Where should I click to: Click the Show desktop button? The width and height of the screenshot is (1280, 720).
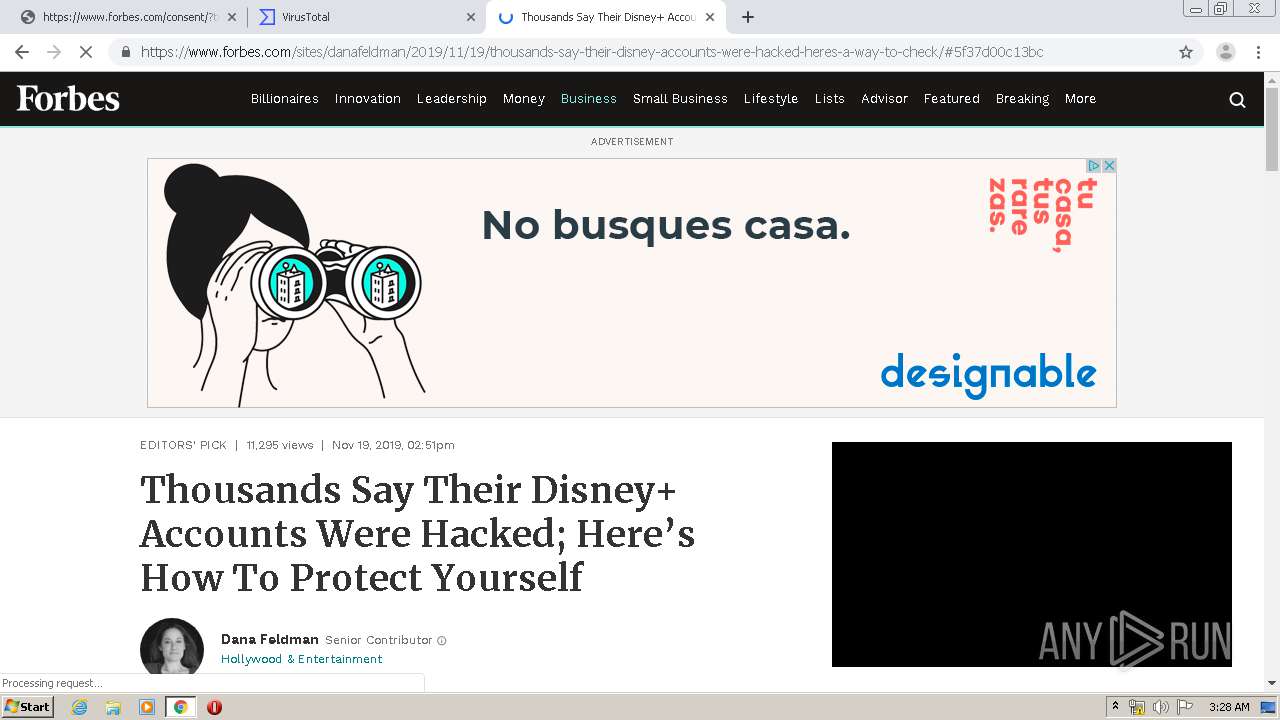pyautogui.click(x=1268, y=707)
